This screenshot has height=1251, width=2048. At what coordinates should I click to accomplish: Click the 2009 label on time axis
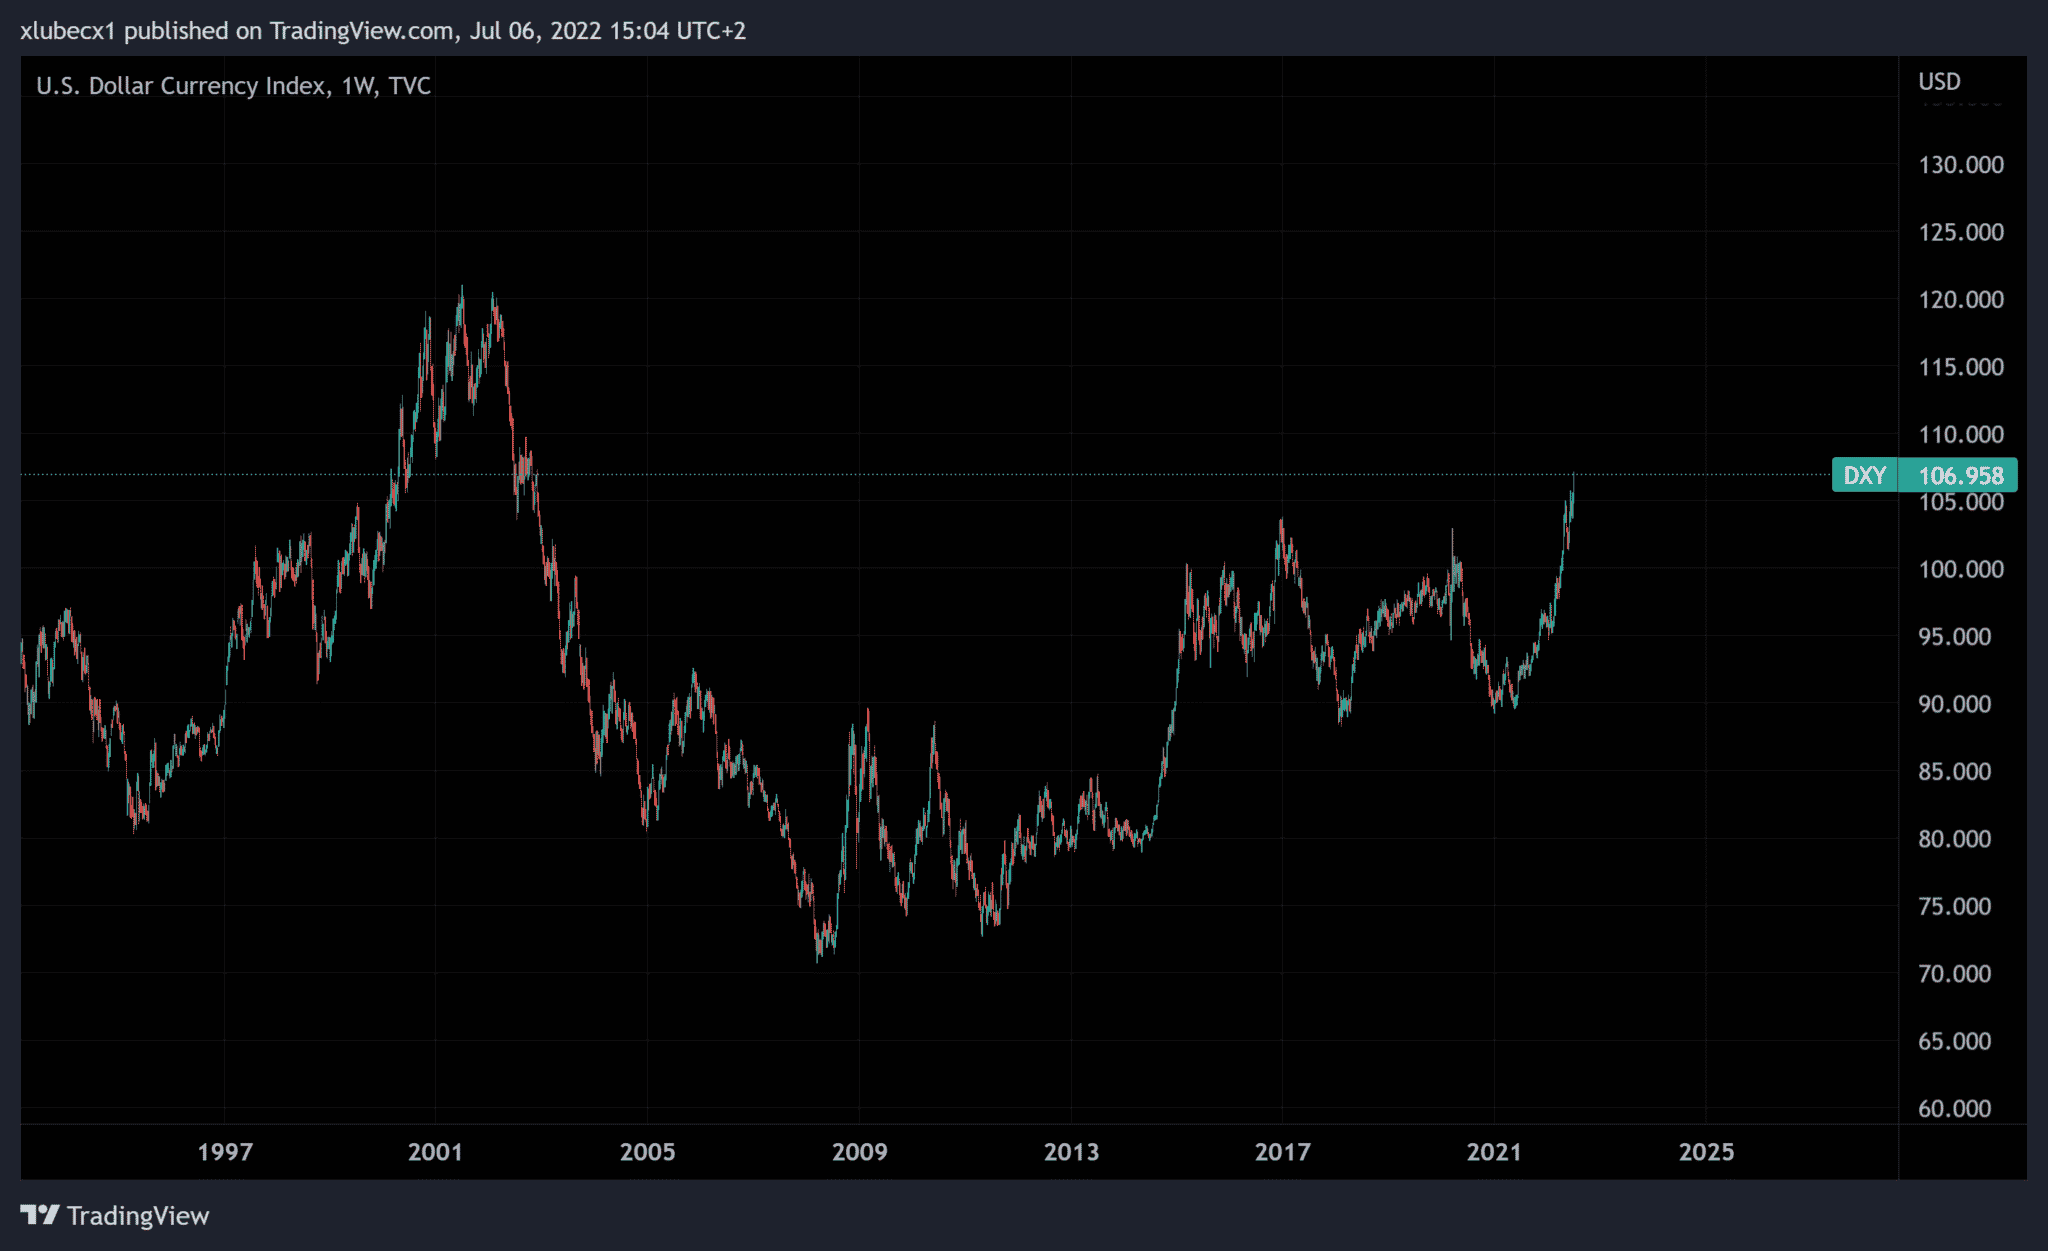point(859,1152)
